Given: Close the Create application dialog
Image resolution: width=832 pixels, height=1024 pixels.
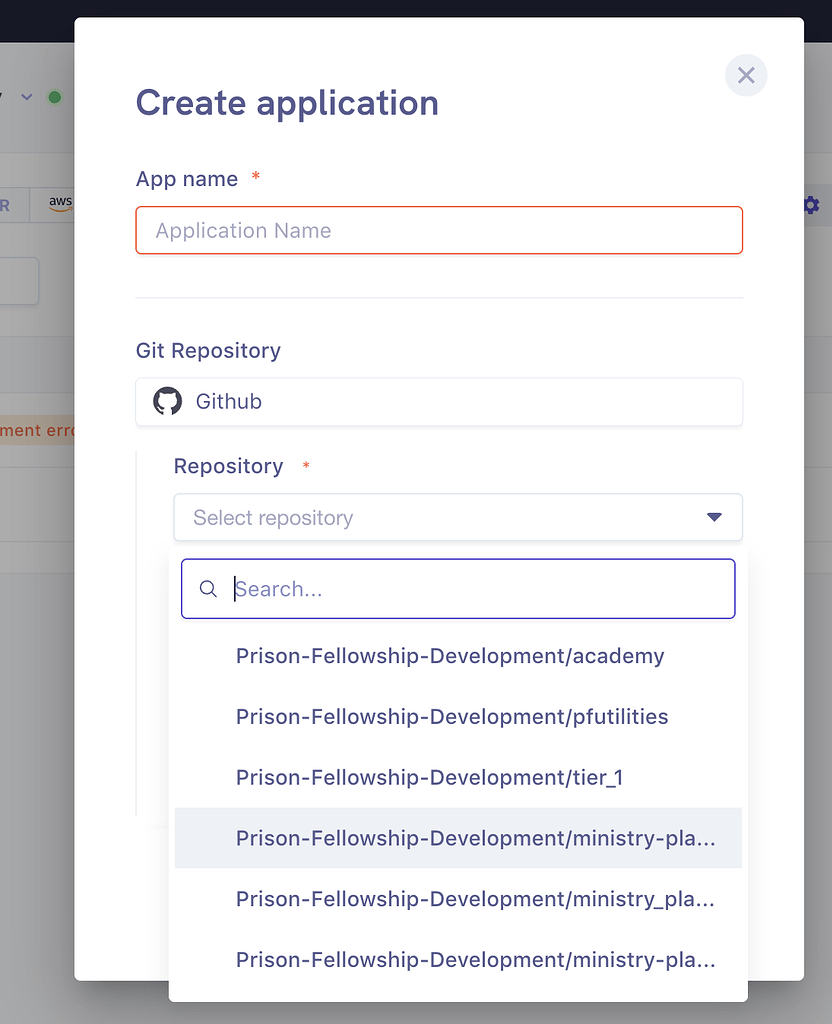Looking at the screenshot, I should 746,75.
